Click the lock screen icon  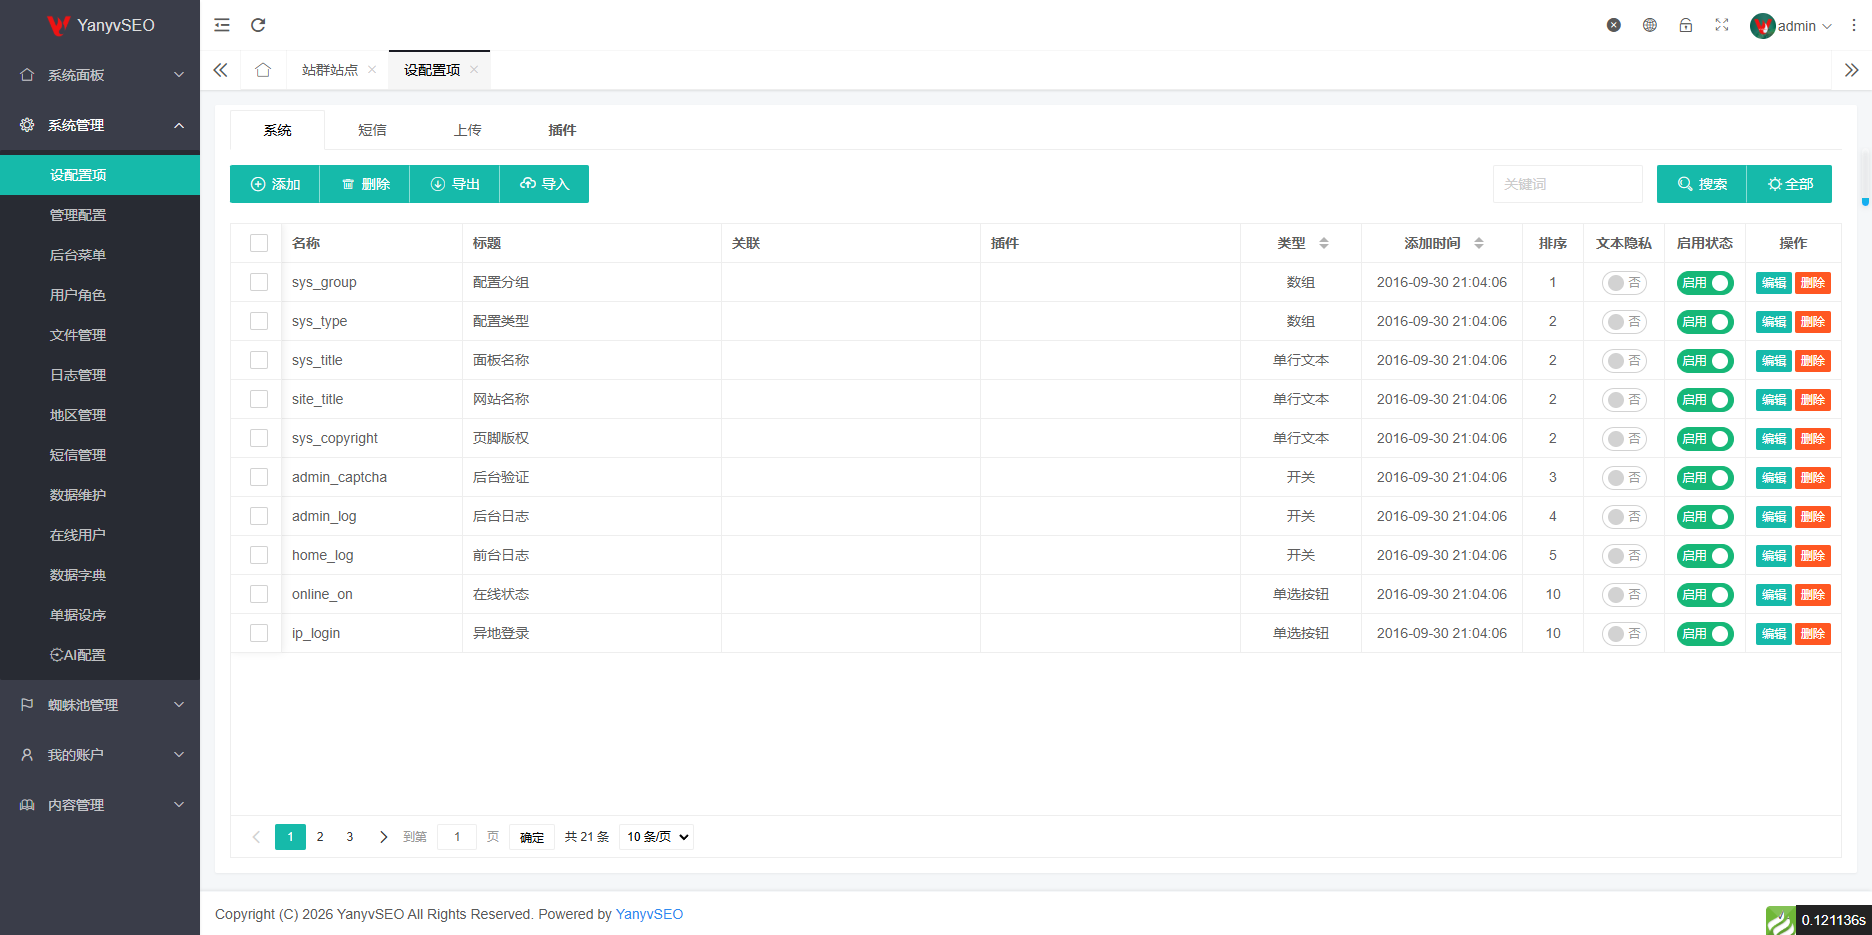click(1686, 25)
